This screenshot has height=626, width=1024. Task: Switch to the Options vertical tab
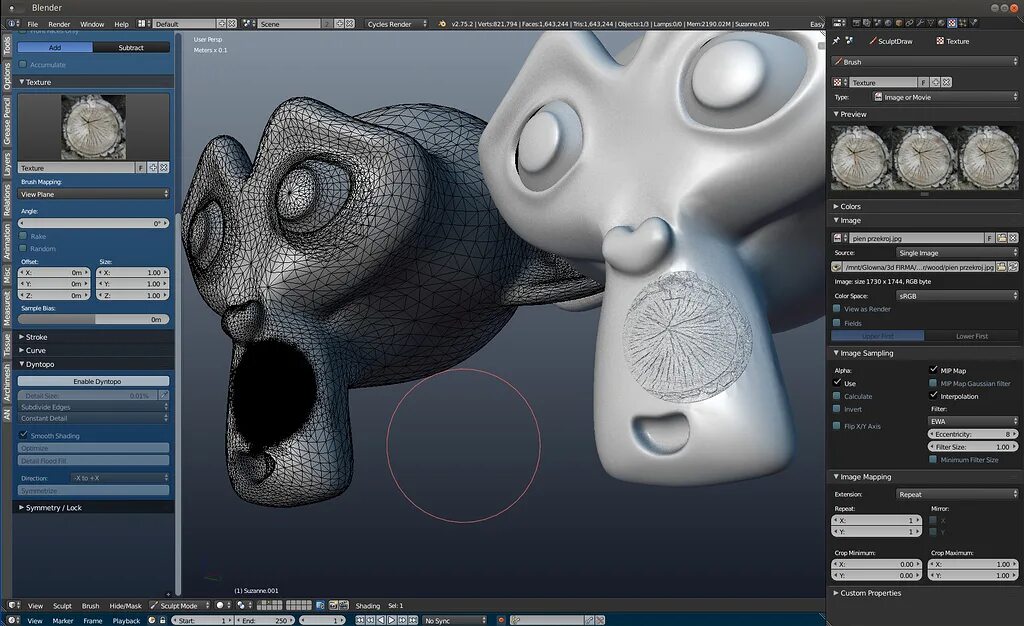pos(7,76)
